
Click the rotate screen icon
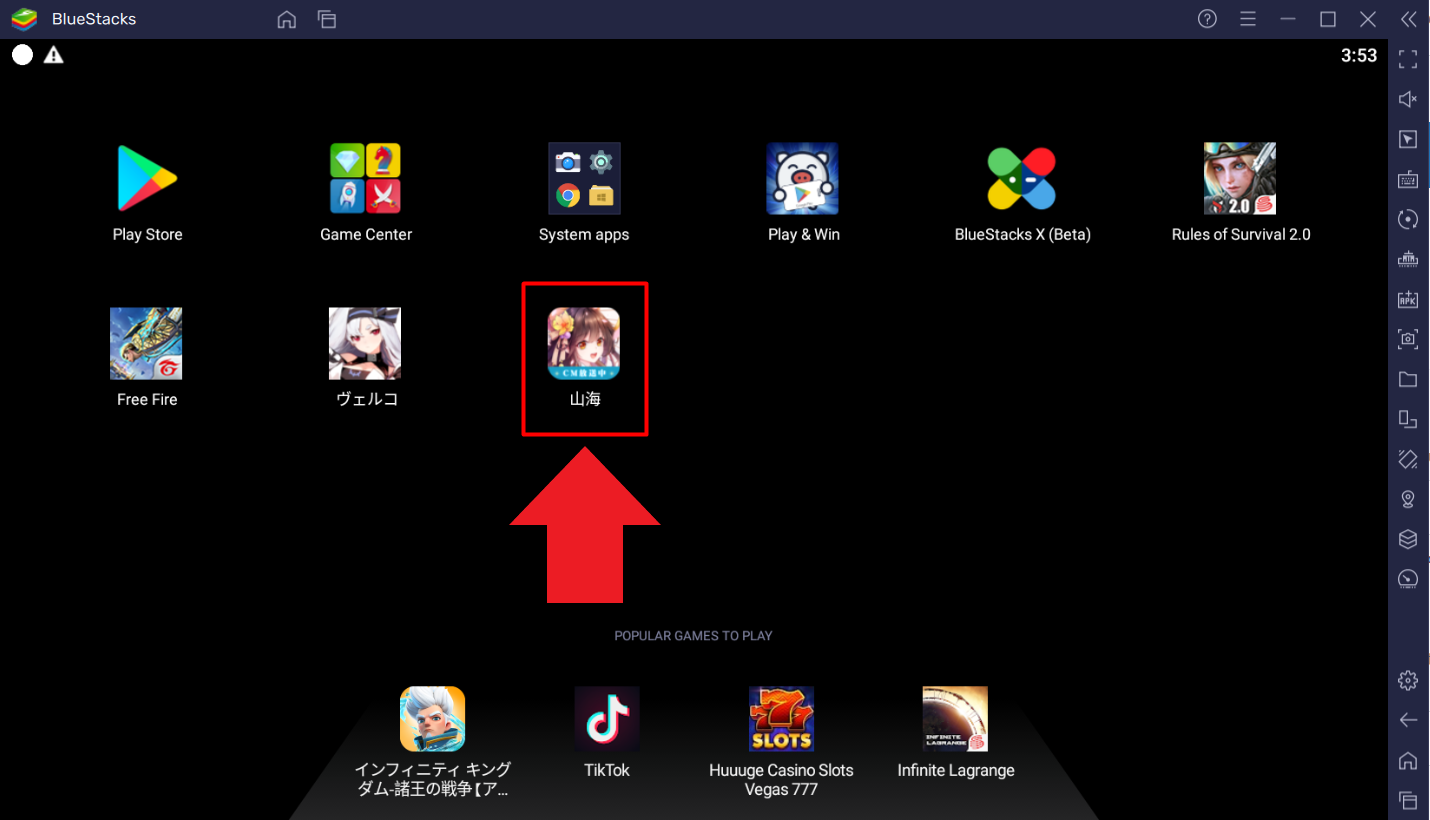(x=1408, y=419)
